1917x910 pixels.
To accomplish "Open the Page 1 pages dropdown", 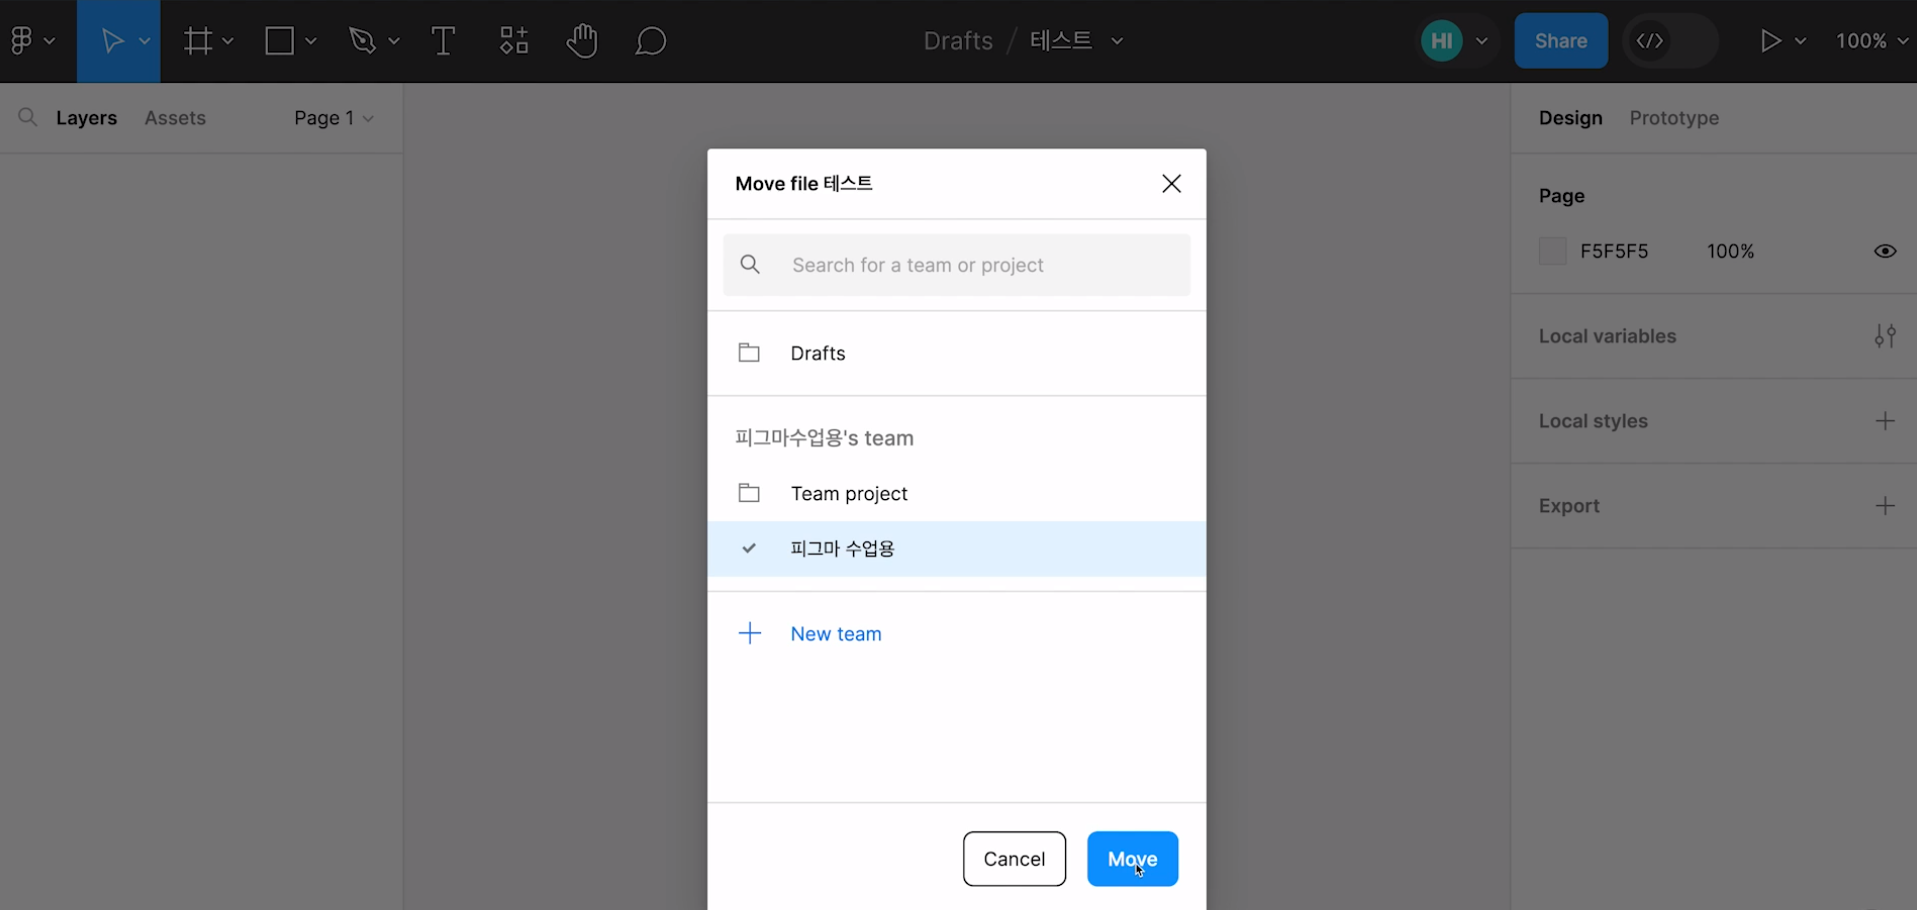I will pyautogui.click(x=334, y=118).
